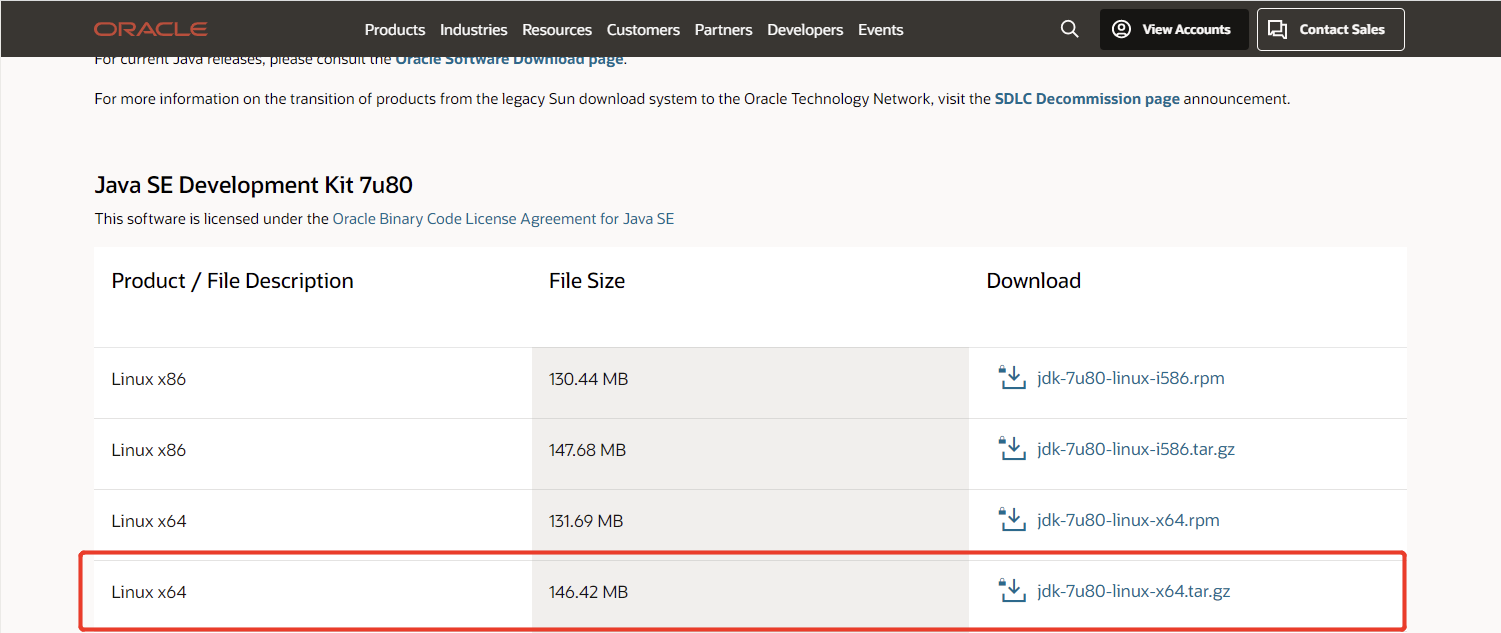Go to the Events menu item
The height and width of the screenshot is (633, 1501).
[x=880, y=30]
